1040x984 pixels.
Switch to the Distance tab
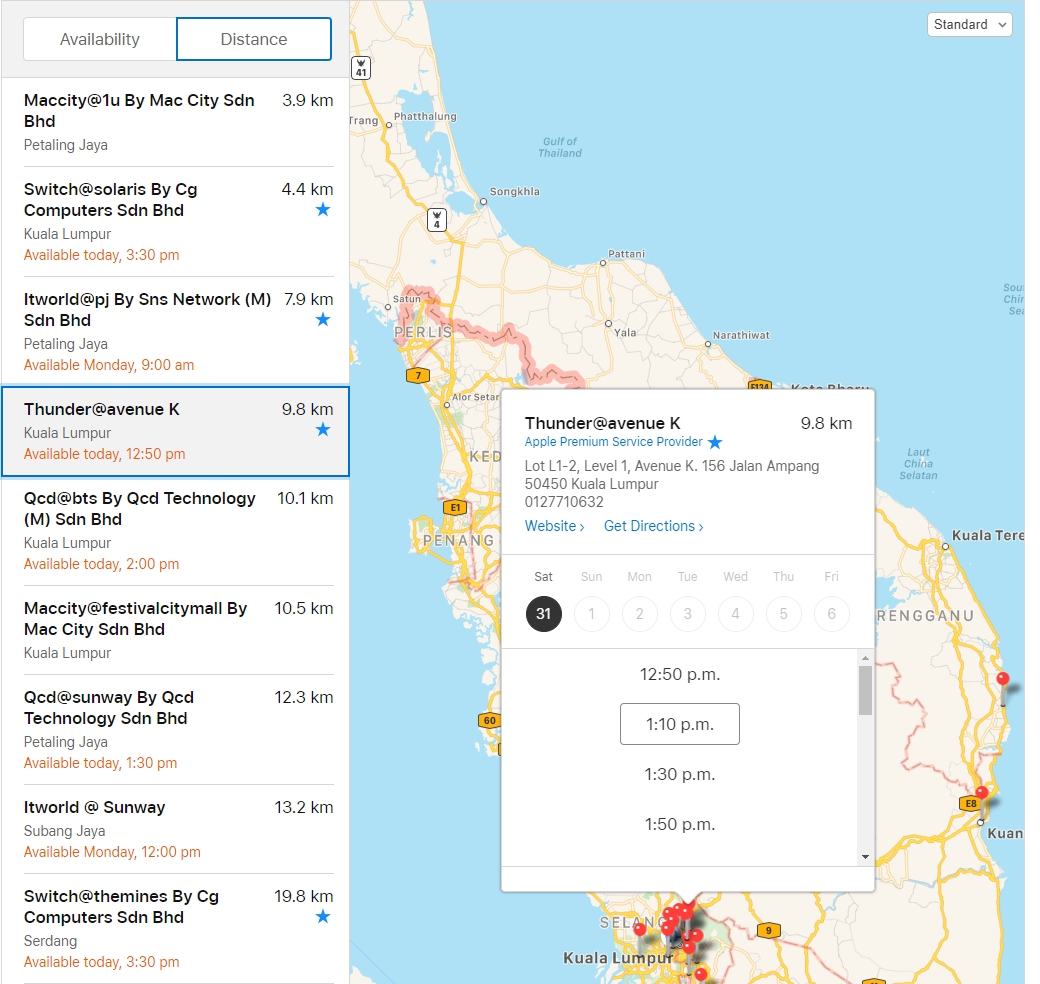254,40
